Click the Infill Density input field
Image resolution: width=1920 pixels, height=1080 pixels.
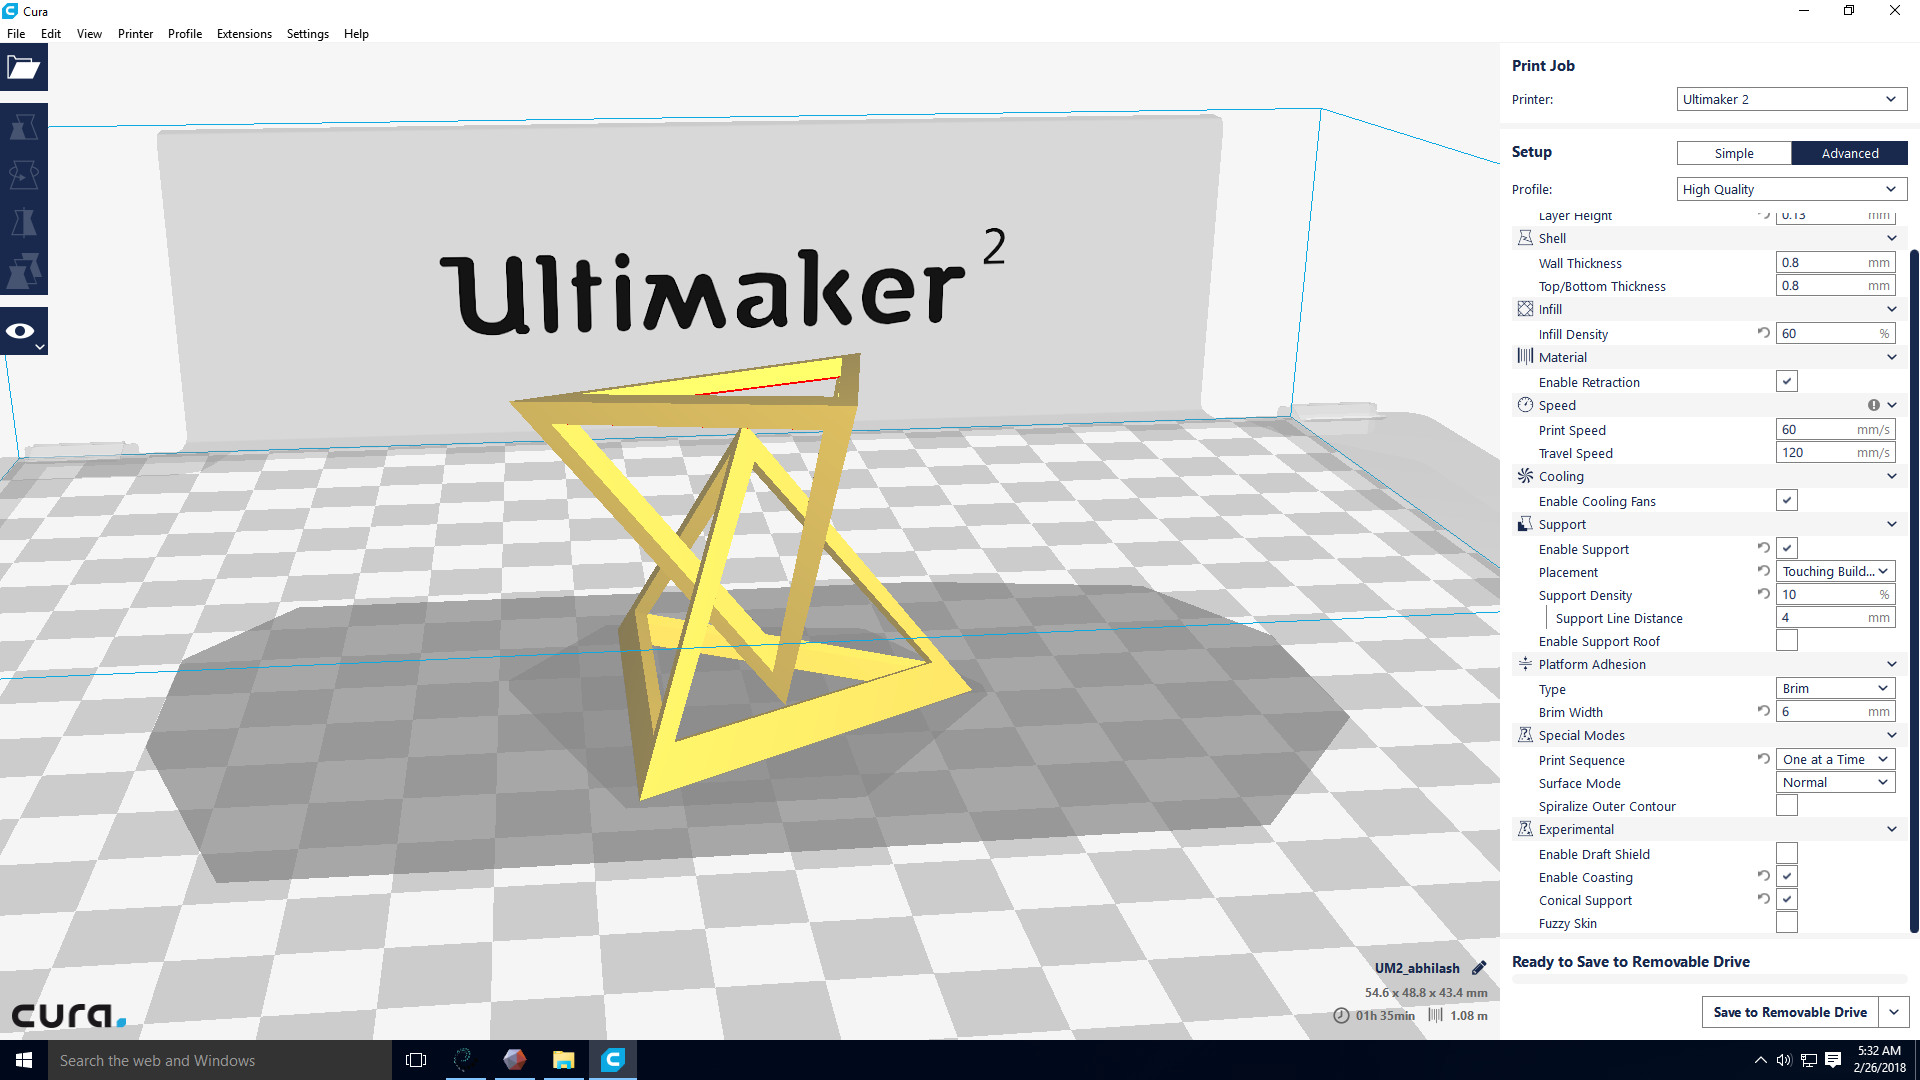click(1835, 333)
